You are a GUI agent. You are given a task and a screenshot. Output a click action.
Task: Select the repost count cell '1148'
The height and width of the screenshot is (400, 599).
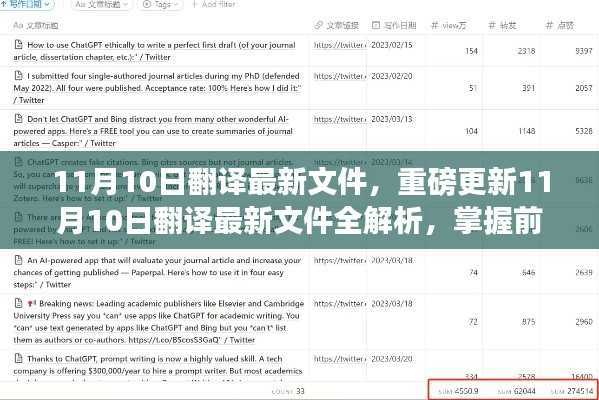coord(527,131)
